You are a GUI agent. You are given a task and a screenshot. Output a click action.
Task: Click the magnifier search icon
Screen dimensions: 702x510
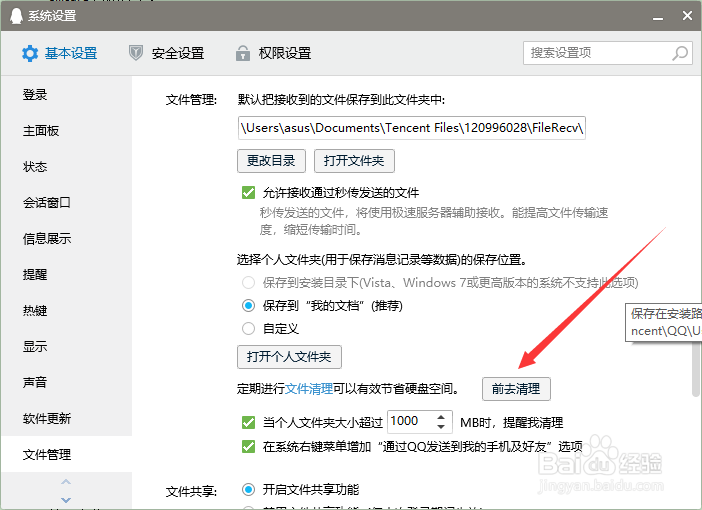coord(680,53)
